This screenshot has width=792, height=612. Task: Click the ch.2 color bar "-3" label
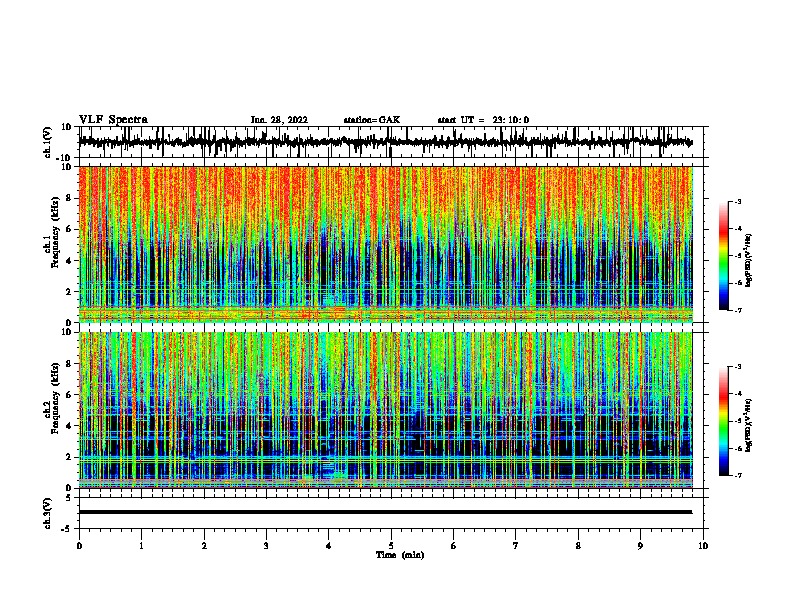coord(737,367)
